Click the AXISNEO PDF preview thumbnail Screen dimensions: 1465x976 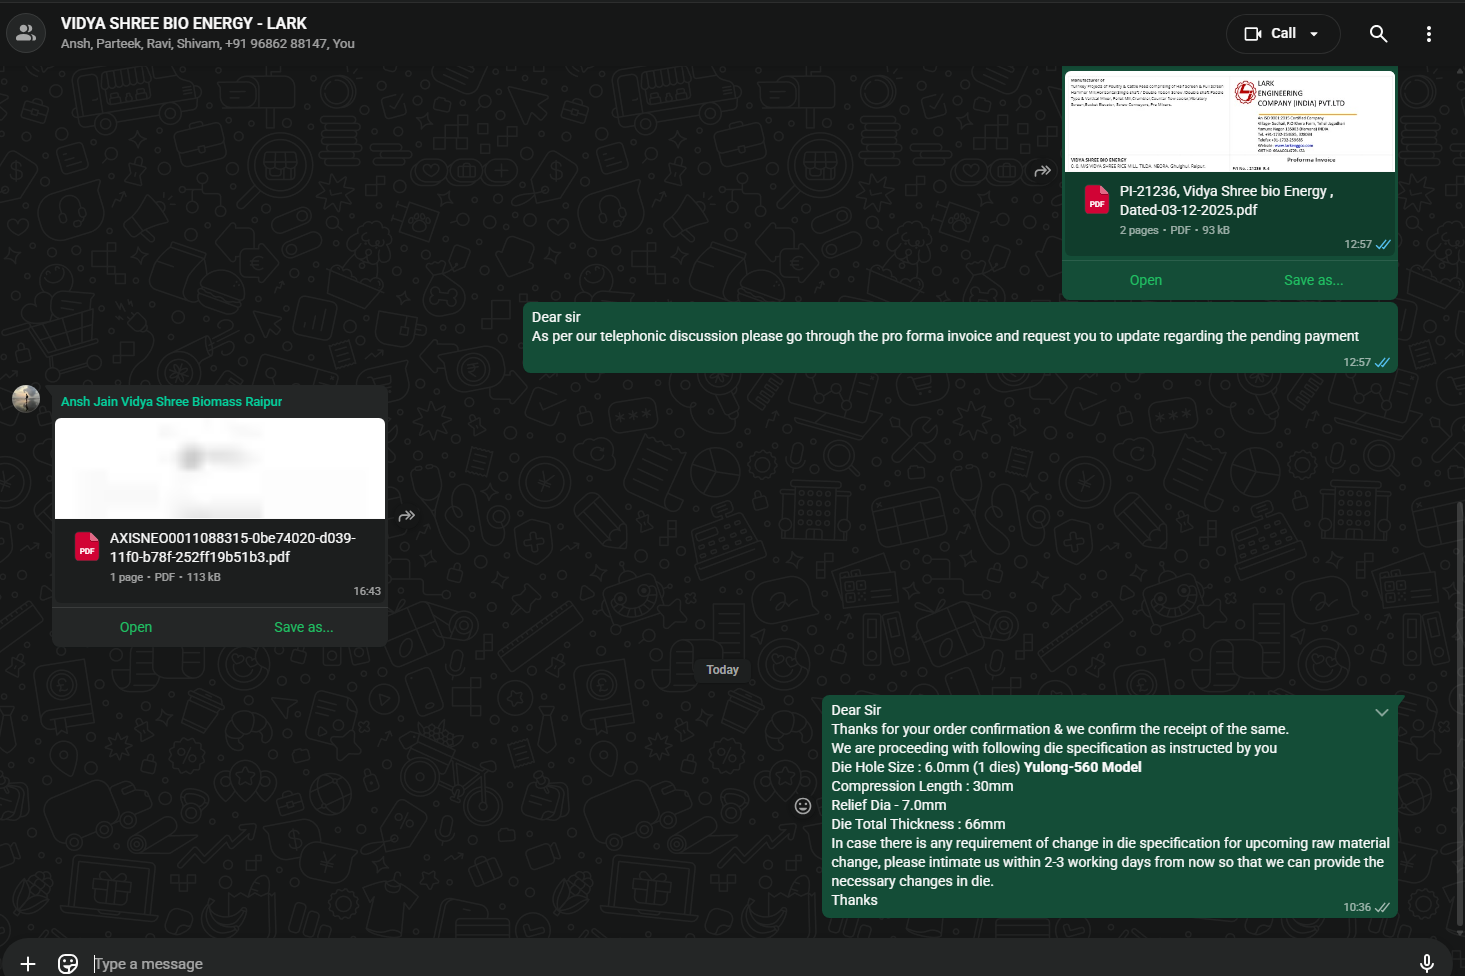pos(220,468)
